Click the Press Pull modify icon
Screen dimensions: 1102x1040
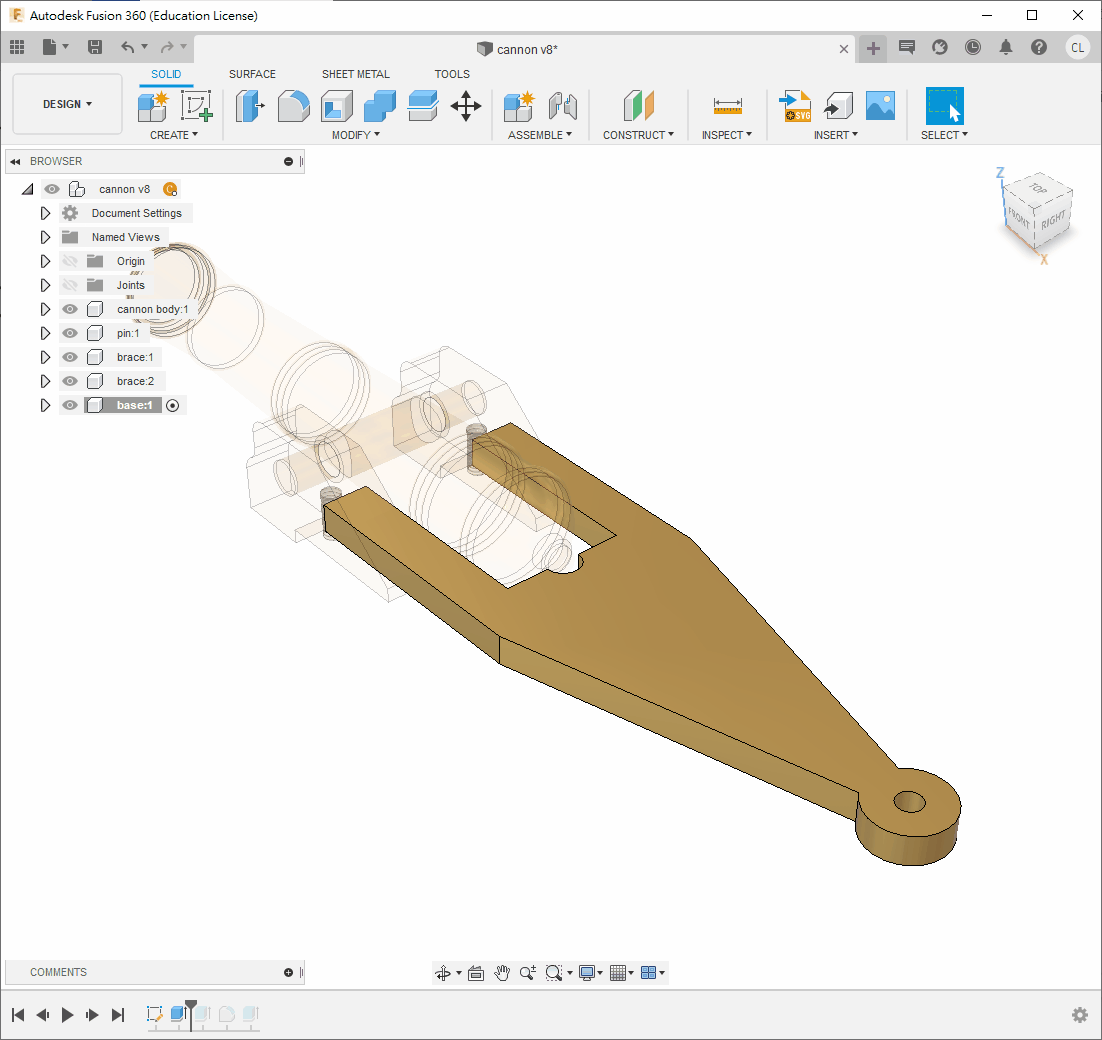pyautogui.click(x=250, y=105)
